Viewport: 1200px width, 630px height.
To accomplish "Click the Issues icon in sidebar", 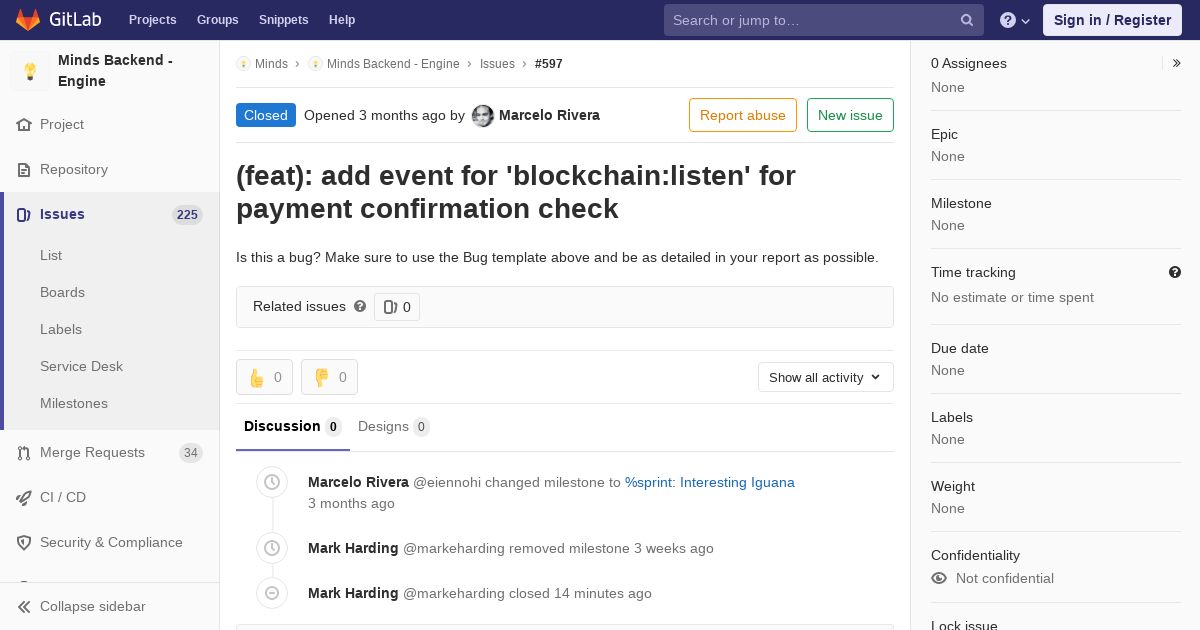I will pyautogui.click(x=24, y=215).
